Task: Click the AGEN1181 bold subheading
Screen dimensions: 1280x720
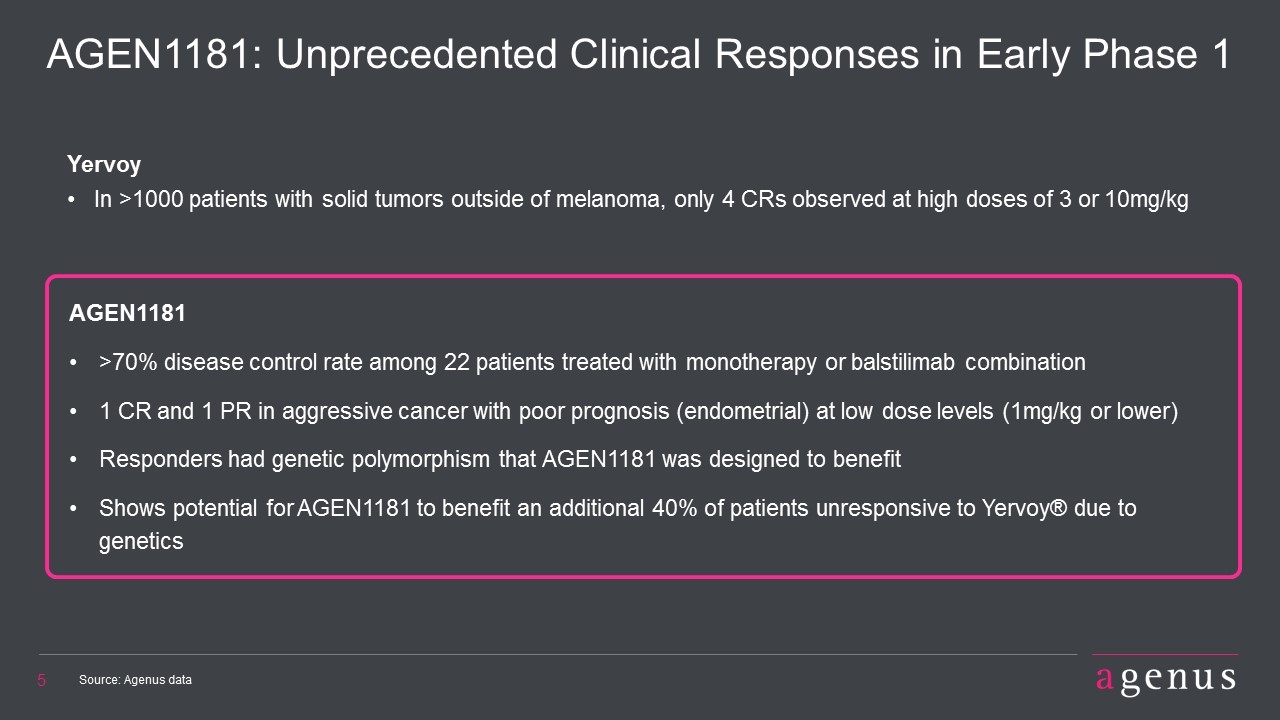Action: click(127, 313)
